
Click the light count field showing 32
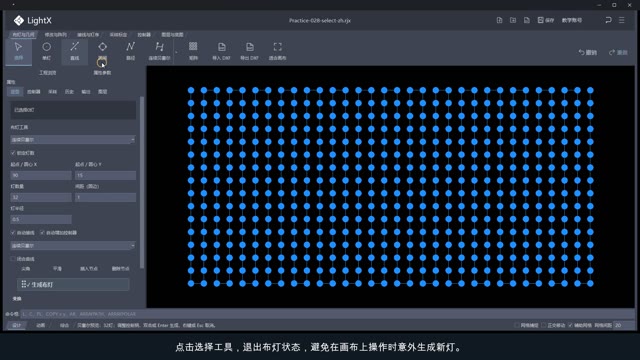(41, 197)
